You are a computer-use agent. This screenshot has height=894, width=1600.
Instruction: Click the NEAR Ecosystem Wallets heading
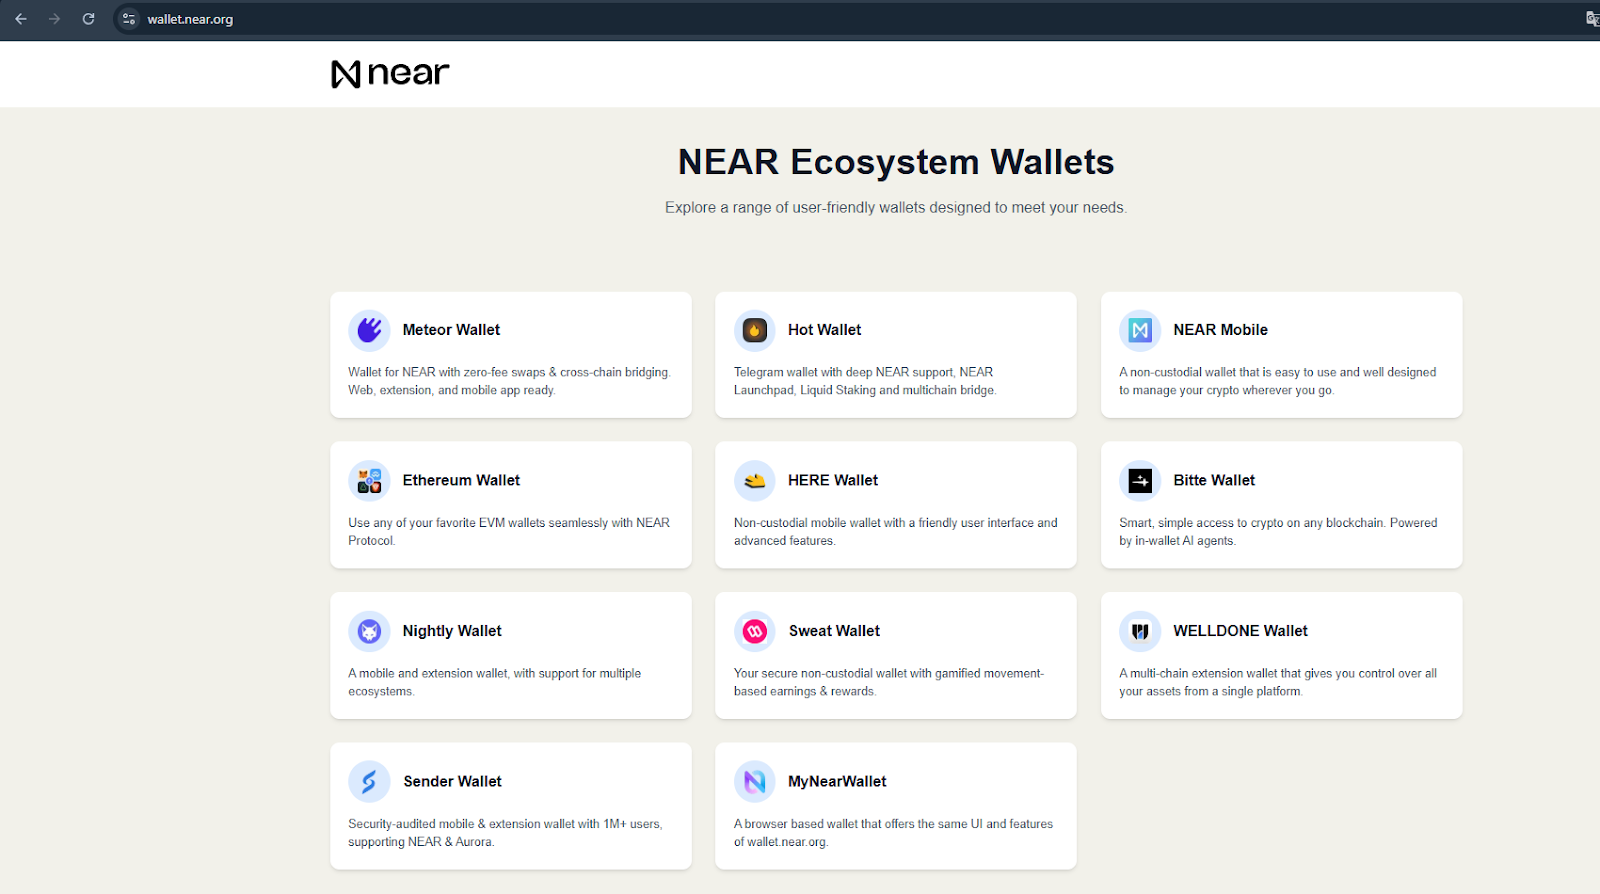[896, 162]
